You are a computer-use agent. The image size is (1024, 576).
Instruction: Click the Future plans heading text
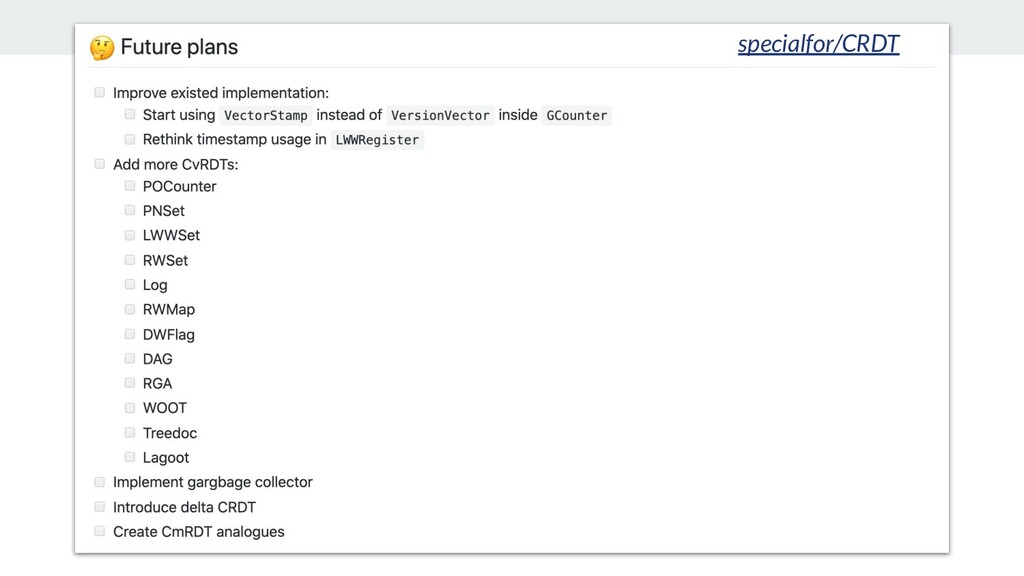pos(179,47)
